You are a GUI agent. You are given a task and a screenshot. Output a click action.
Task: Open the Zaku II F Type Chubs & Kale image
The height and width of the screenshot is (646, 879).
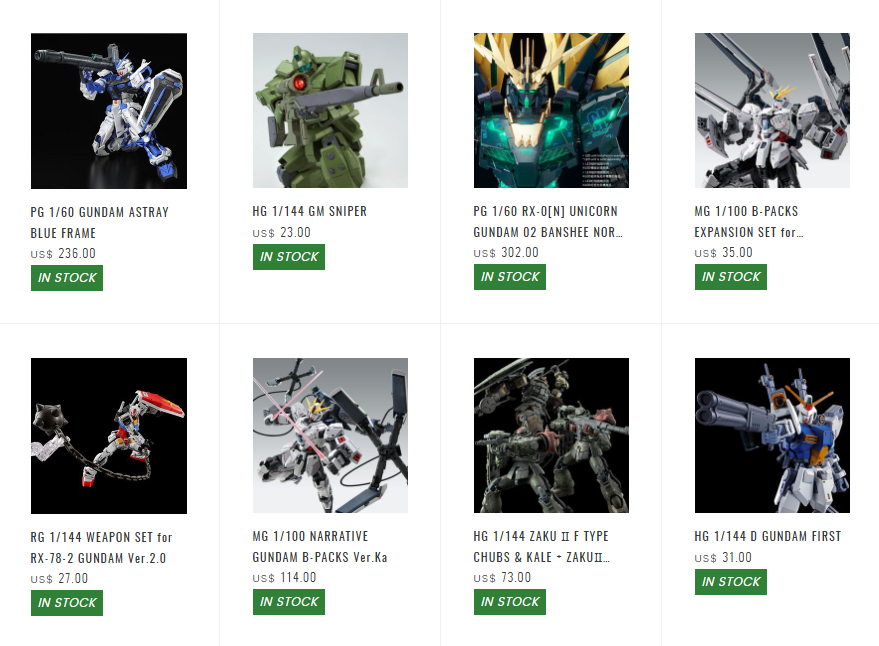(551, 435)
